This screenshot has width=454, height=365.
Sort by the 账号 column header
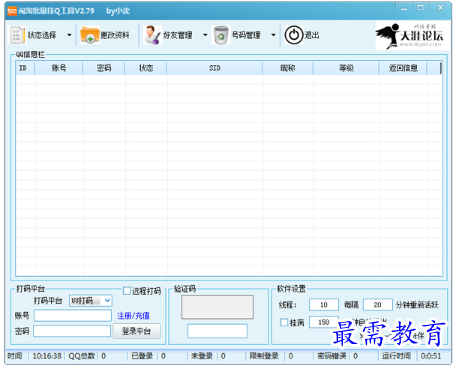59,68
